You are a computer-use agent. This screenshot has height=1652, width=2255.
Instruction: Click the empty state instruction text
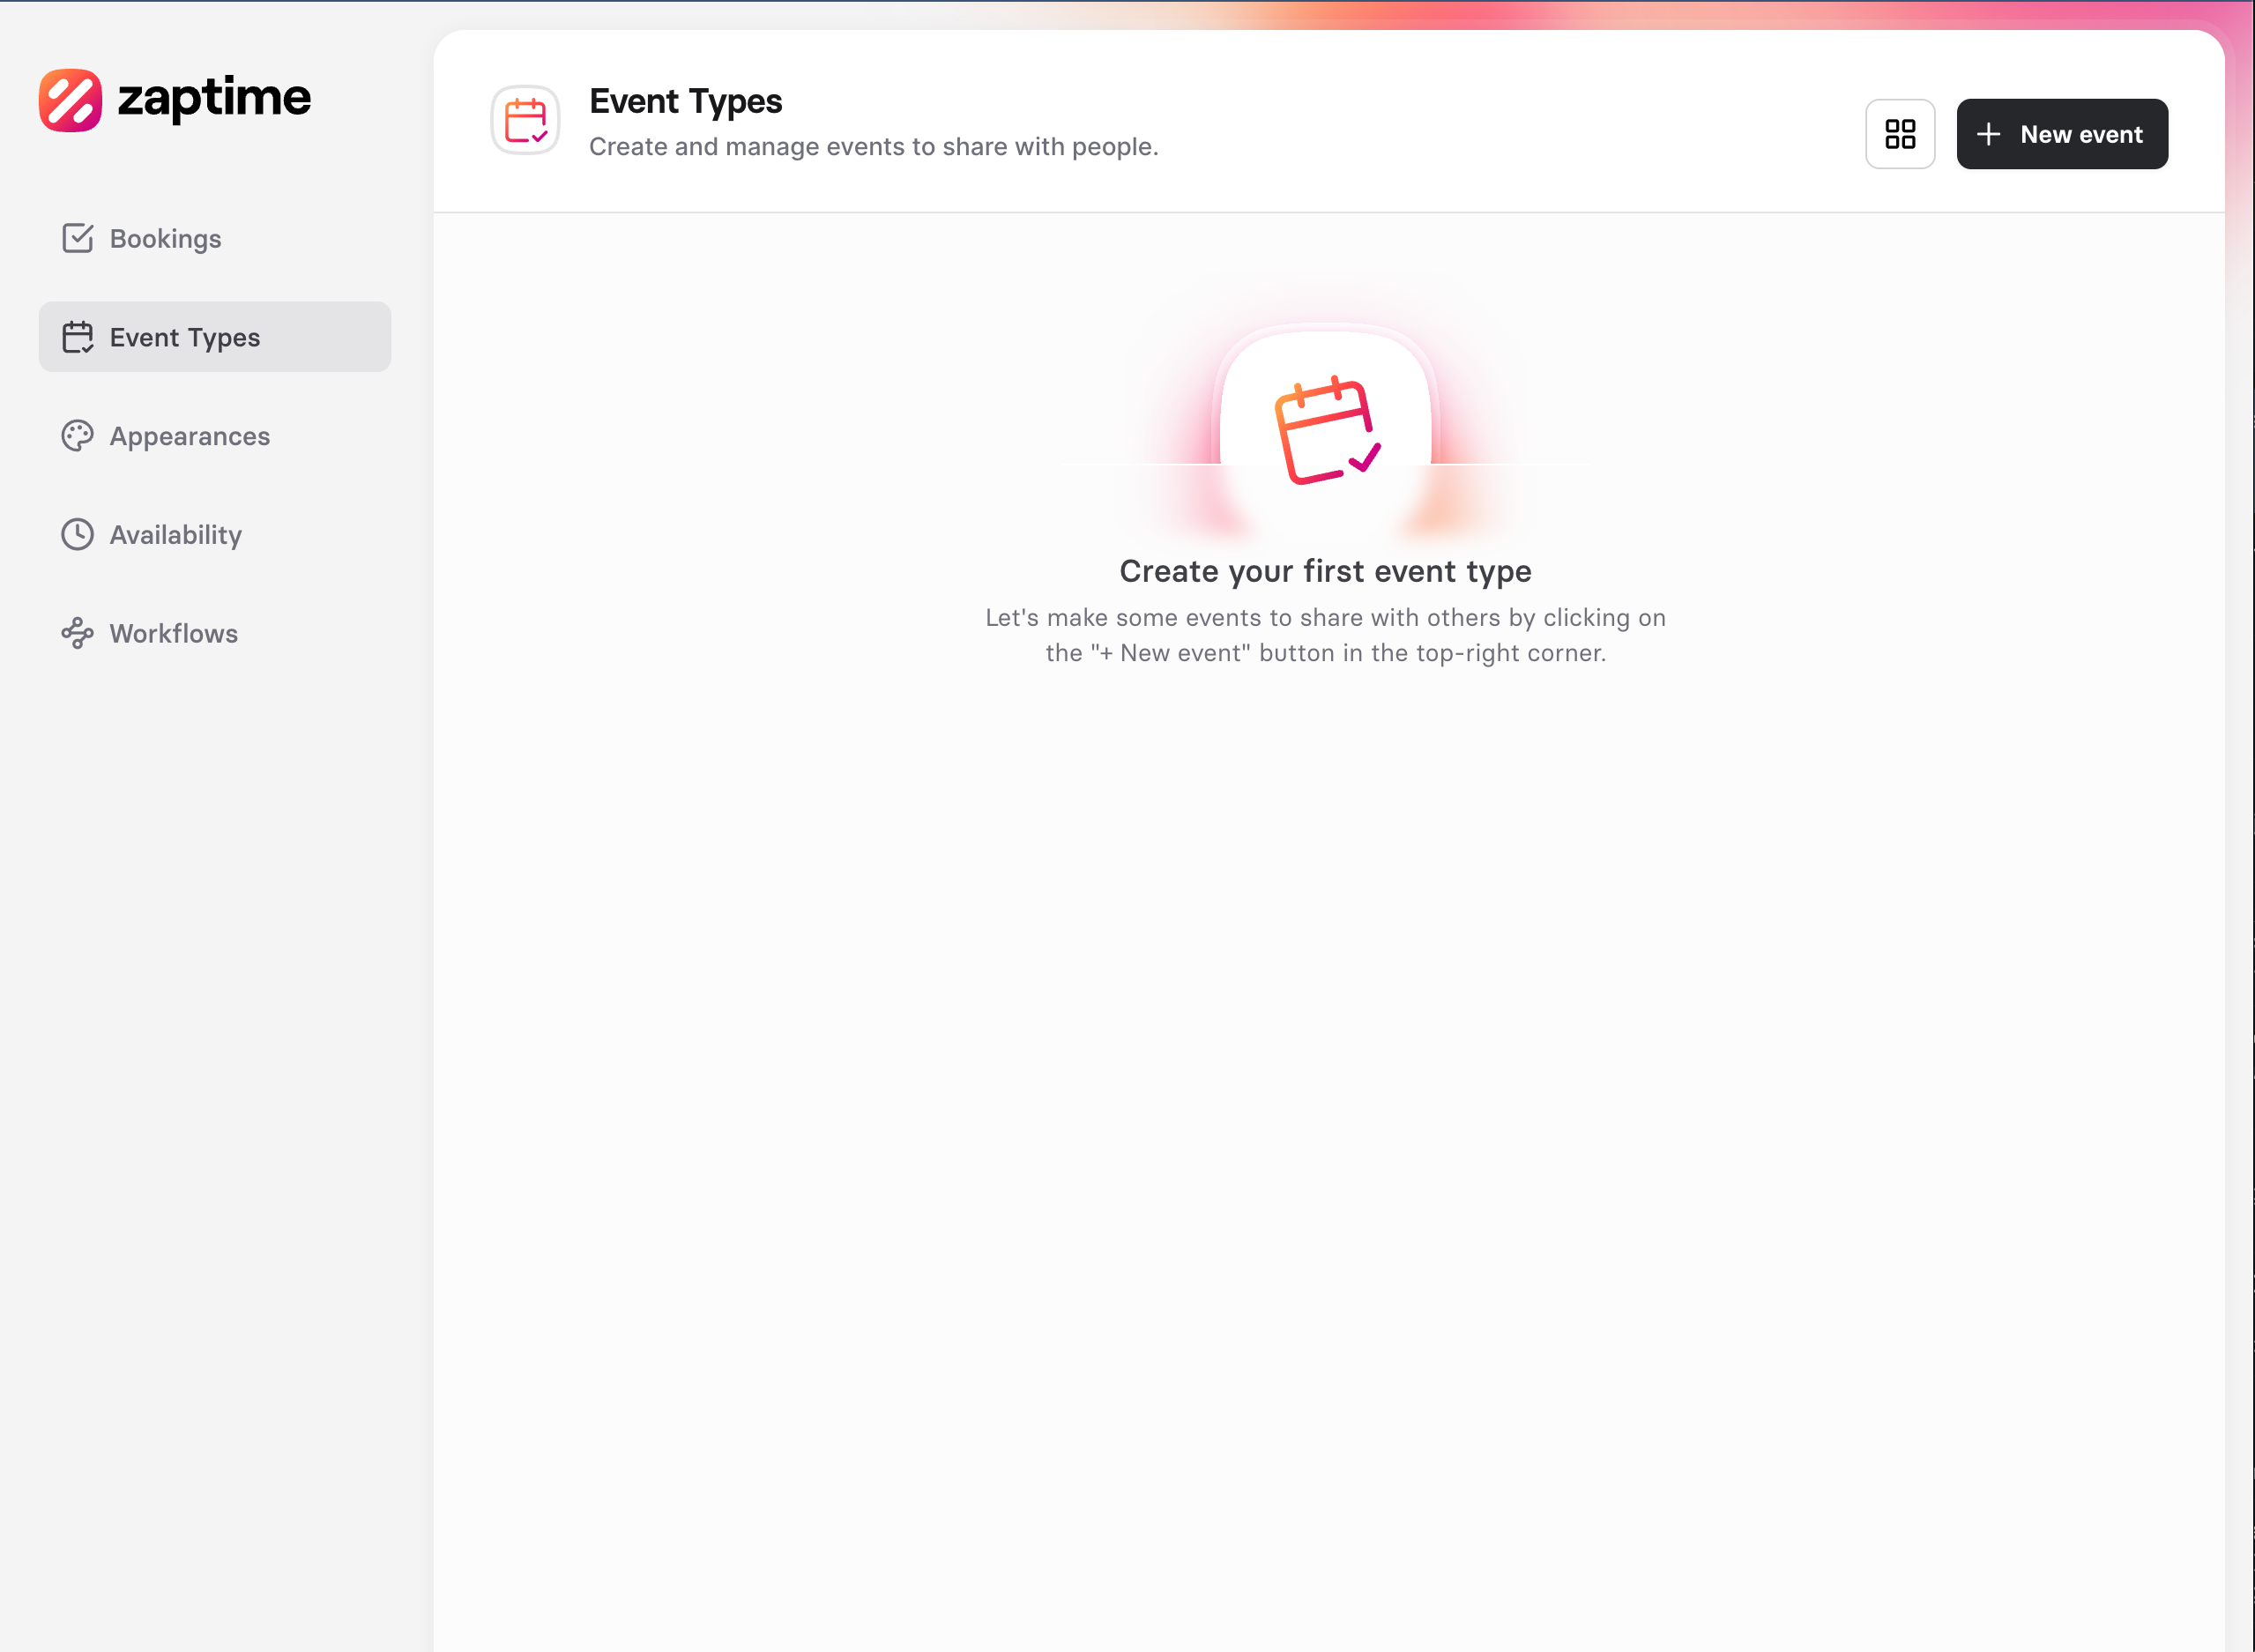1324,636
